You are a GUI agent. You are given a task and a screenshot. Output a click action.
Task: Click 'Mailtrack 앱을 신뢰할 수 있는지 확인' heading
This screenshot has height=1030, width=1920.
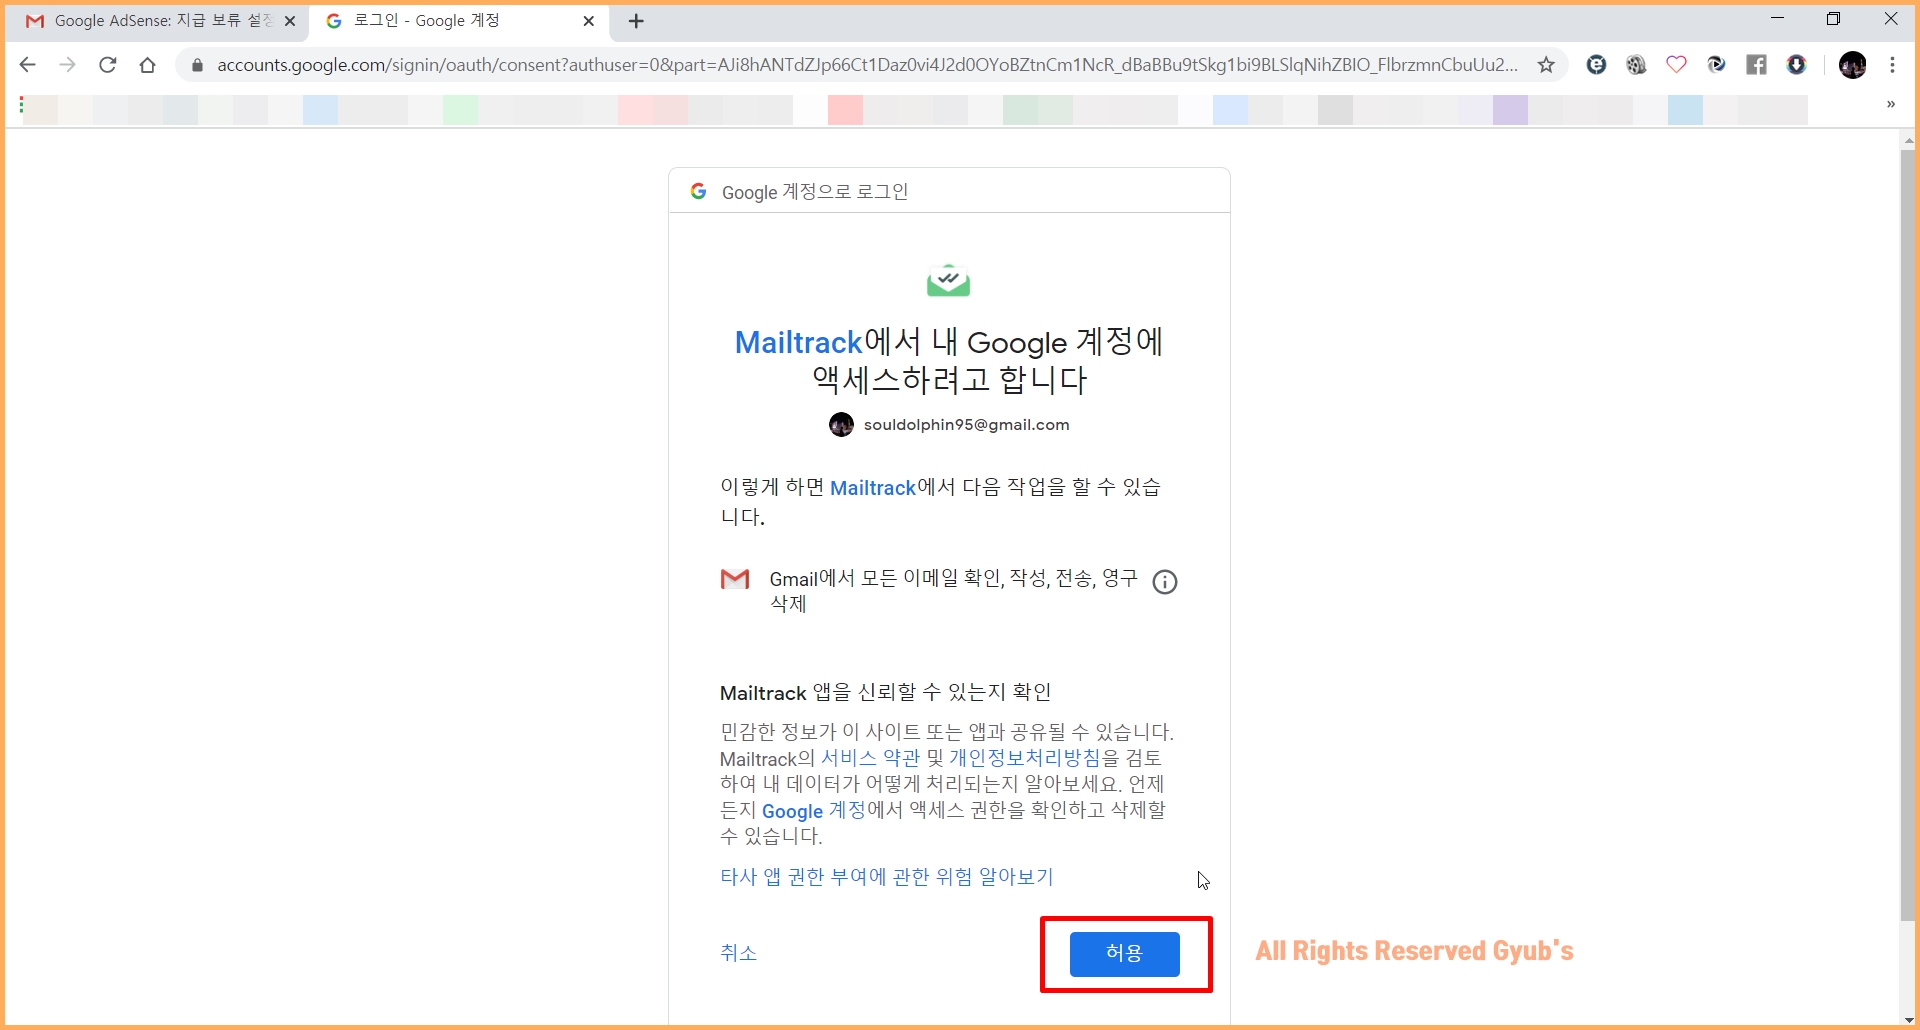885,692
